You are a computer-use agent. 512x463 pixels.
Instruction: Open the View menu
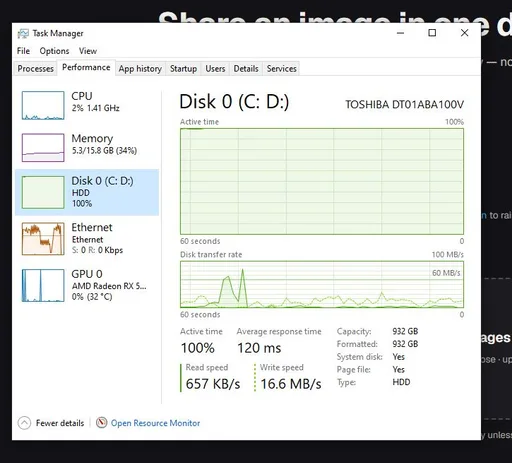(88, 51)
